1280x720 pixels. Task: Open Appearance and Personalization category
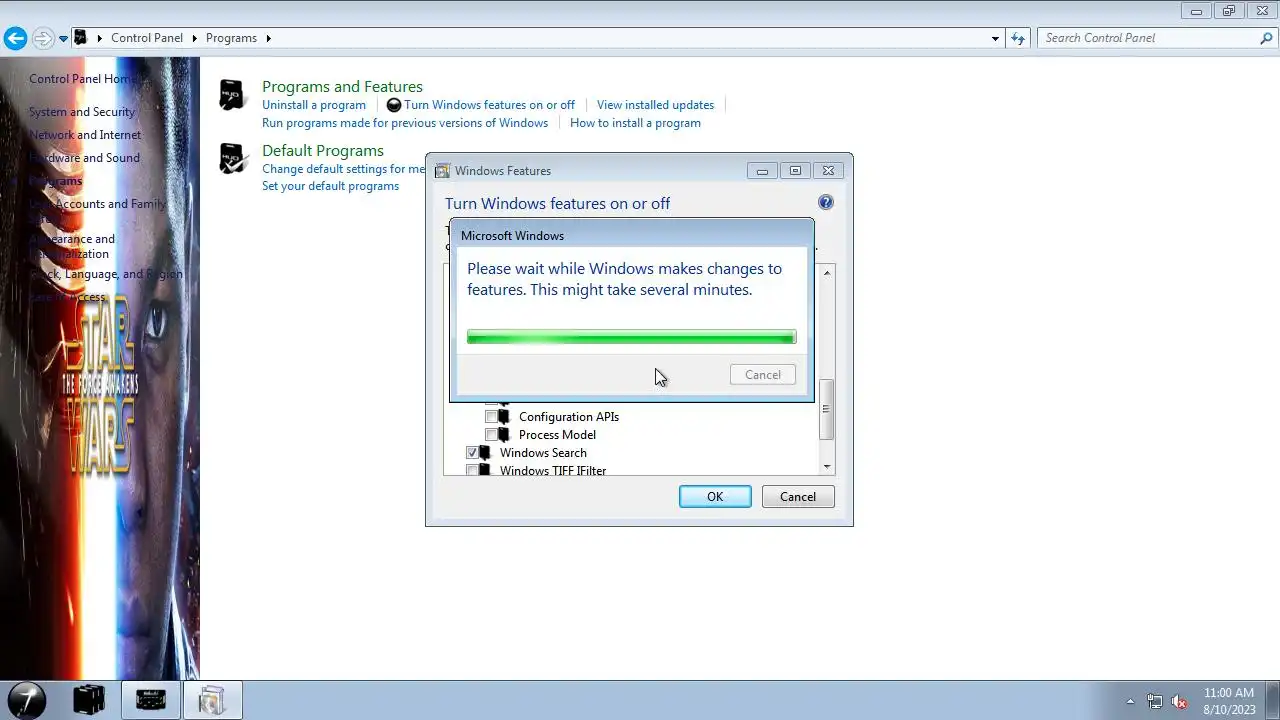click(72, 246)
